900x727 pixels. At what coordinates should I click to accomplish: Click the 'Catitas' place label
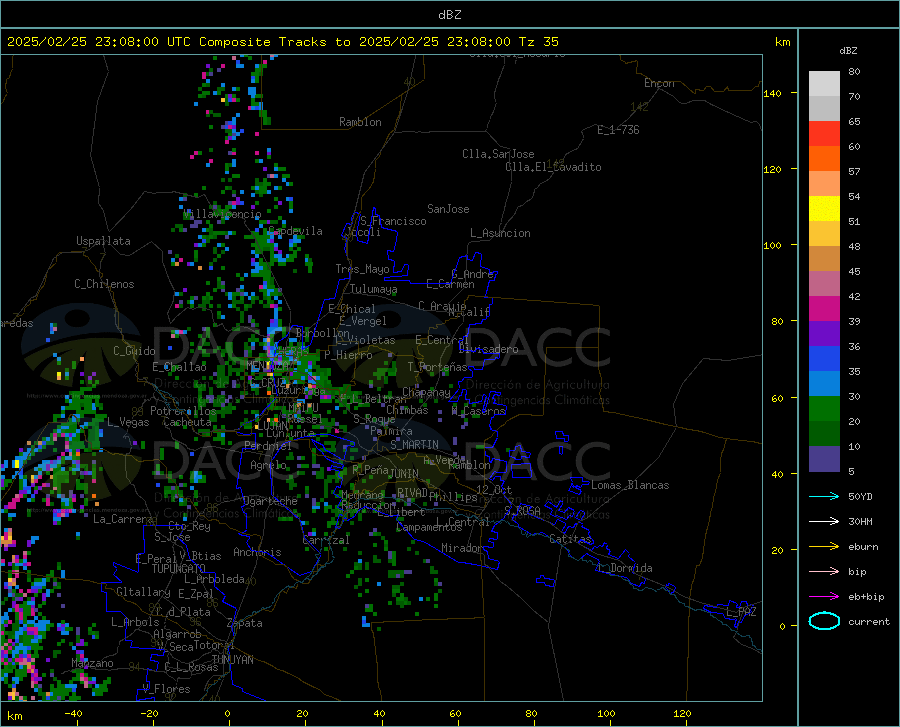coord(570,539)
